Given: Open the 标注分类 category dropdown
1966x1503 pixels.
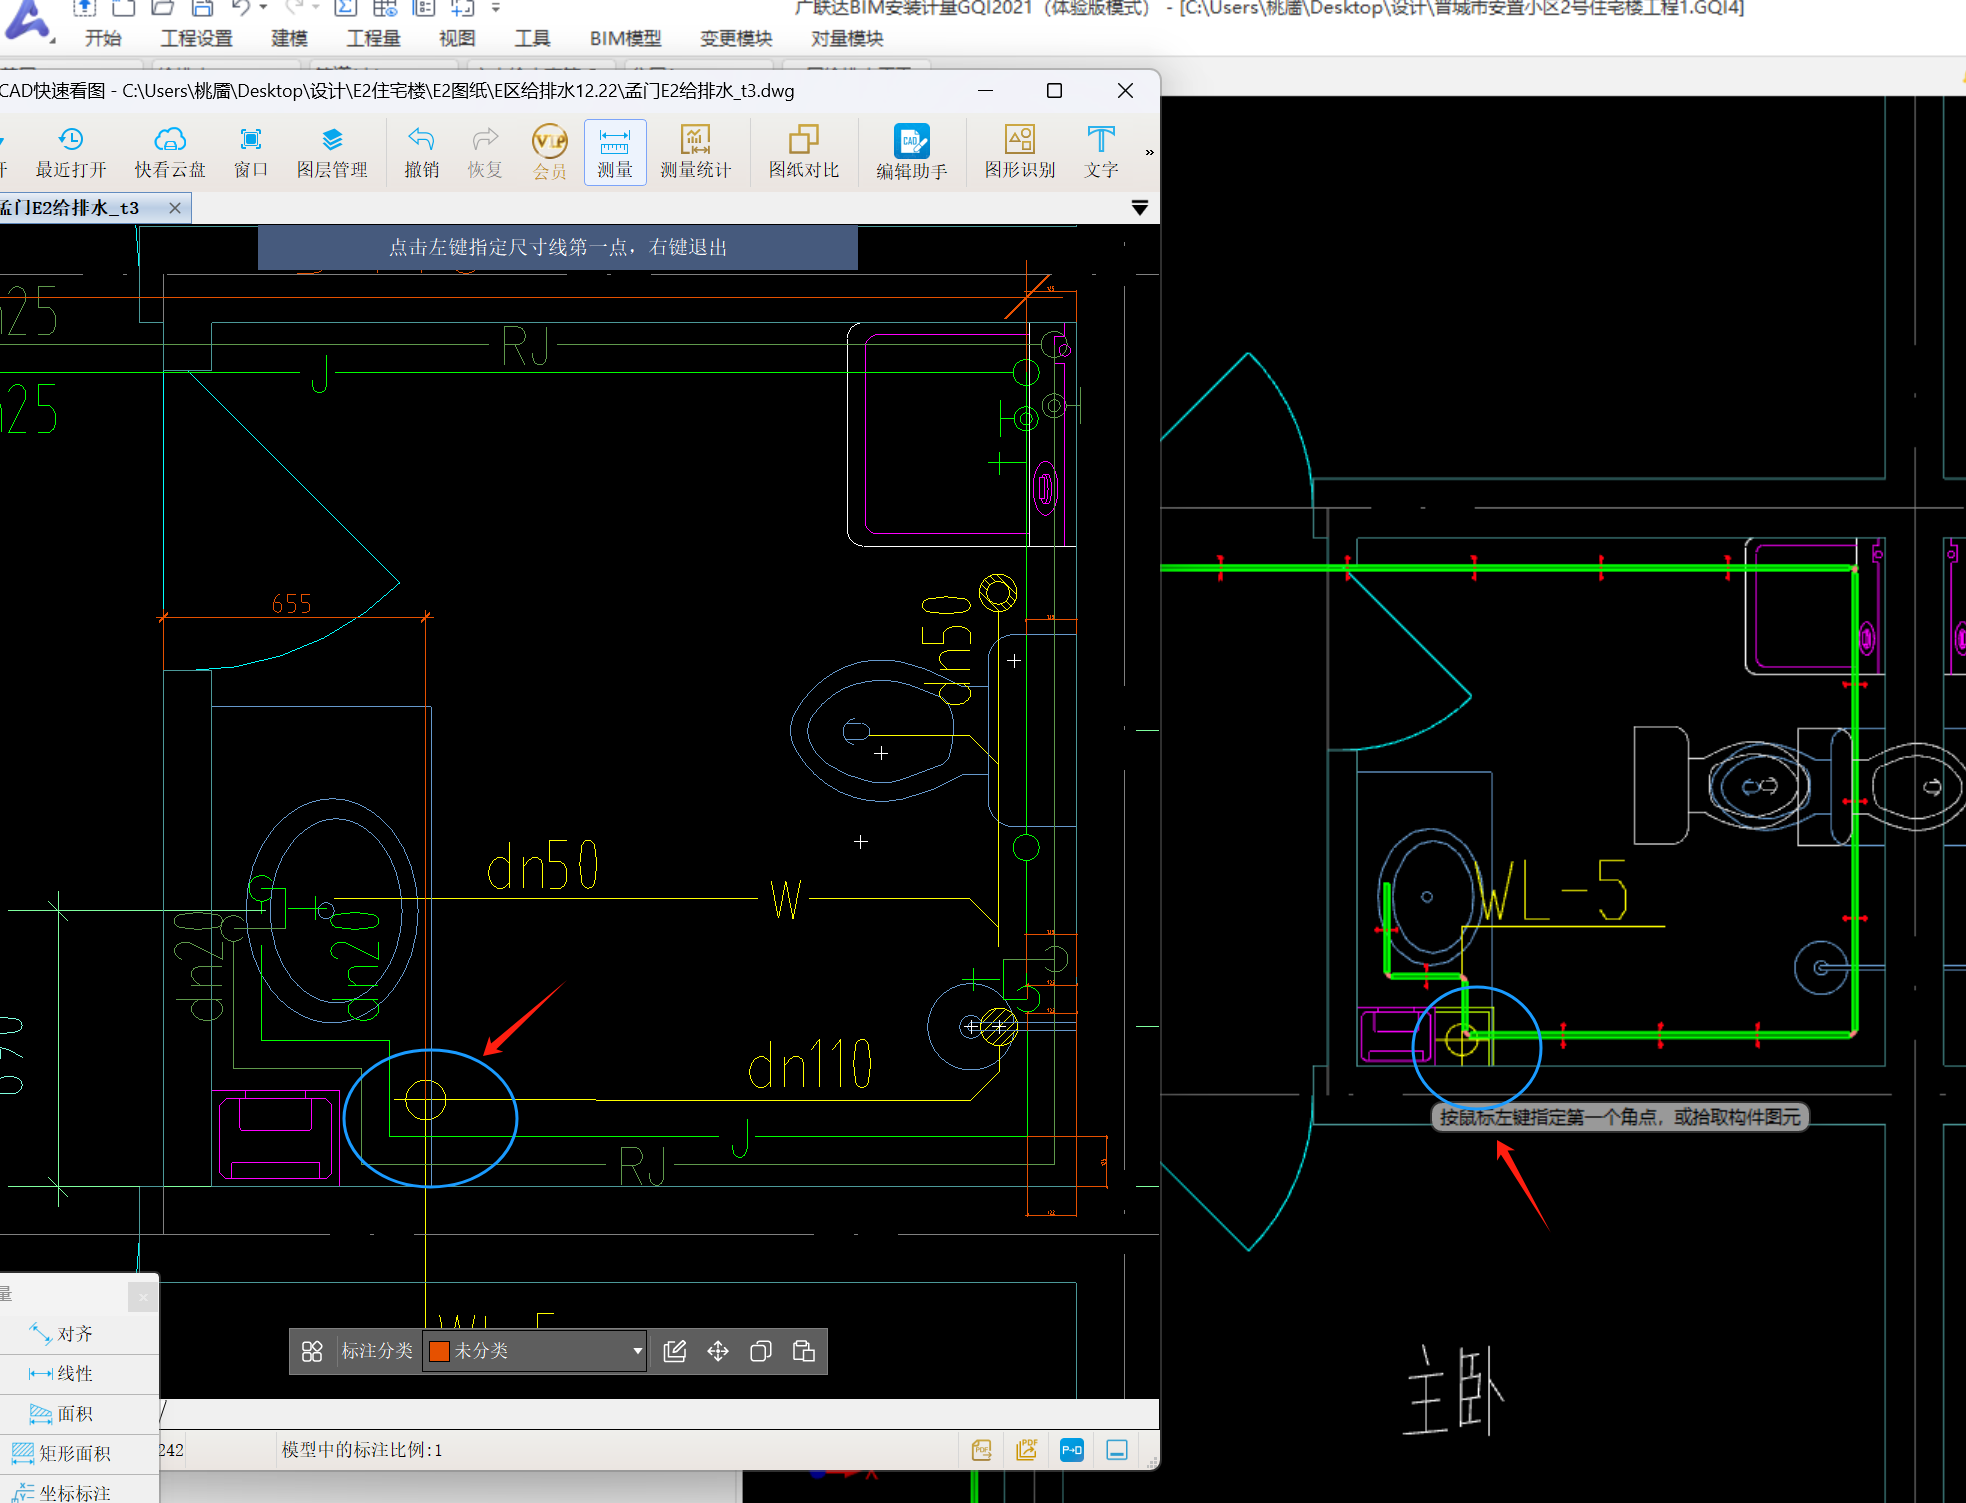Looking at the screenshot, I should pyautogui.click(x=535, y=1351).
